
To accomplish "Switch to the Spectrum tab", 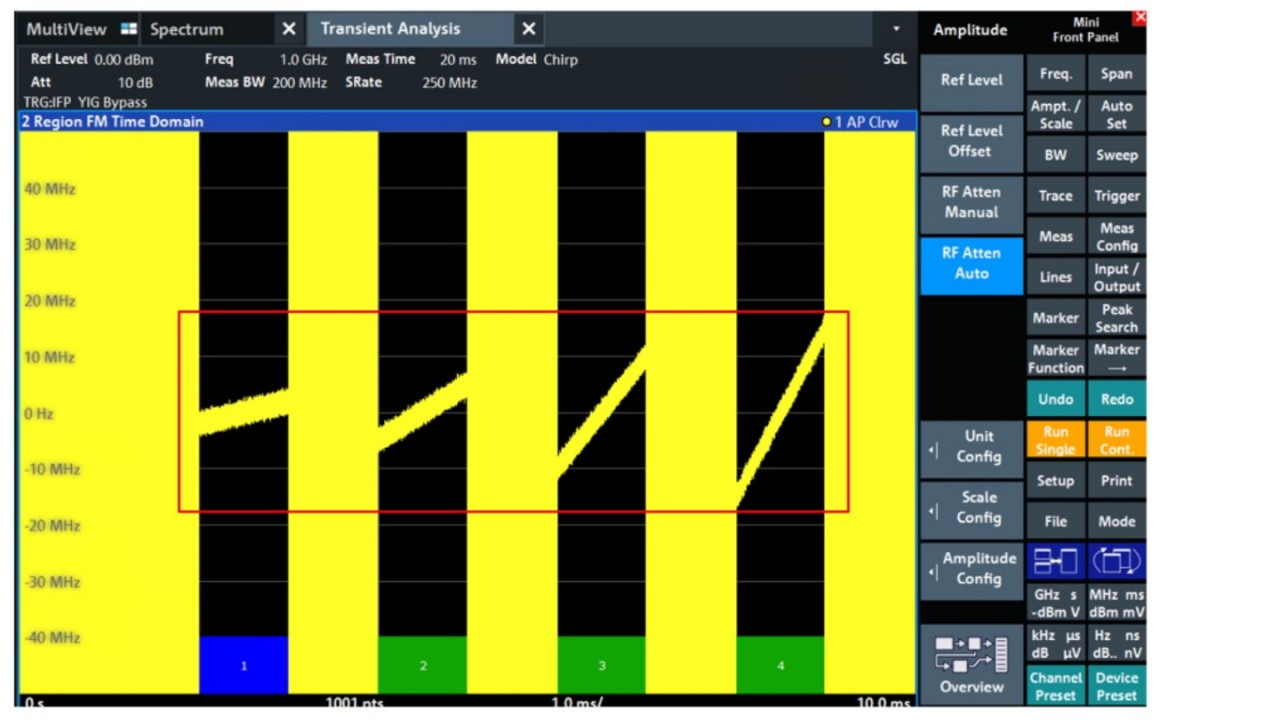I will pyautogui.click(x=187, y=29).
